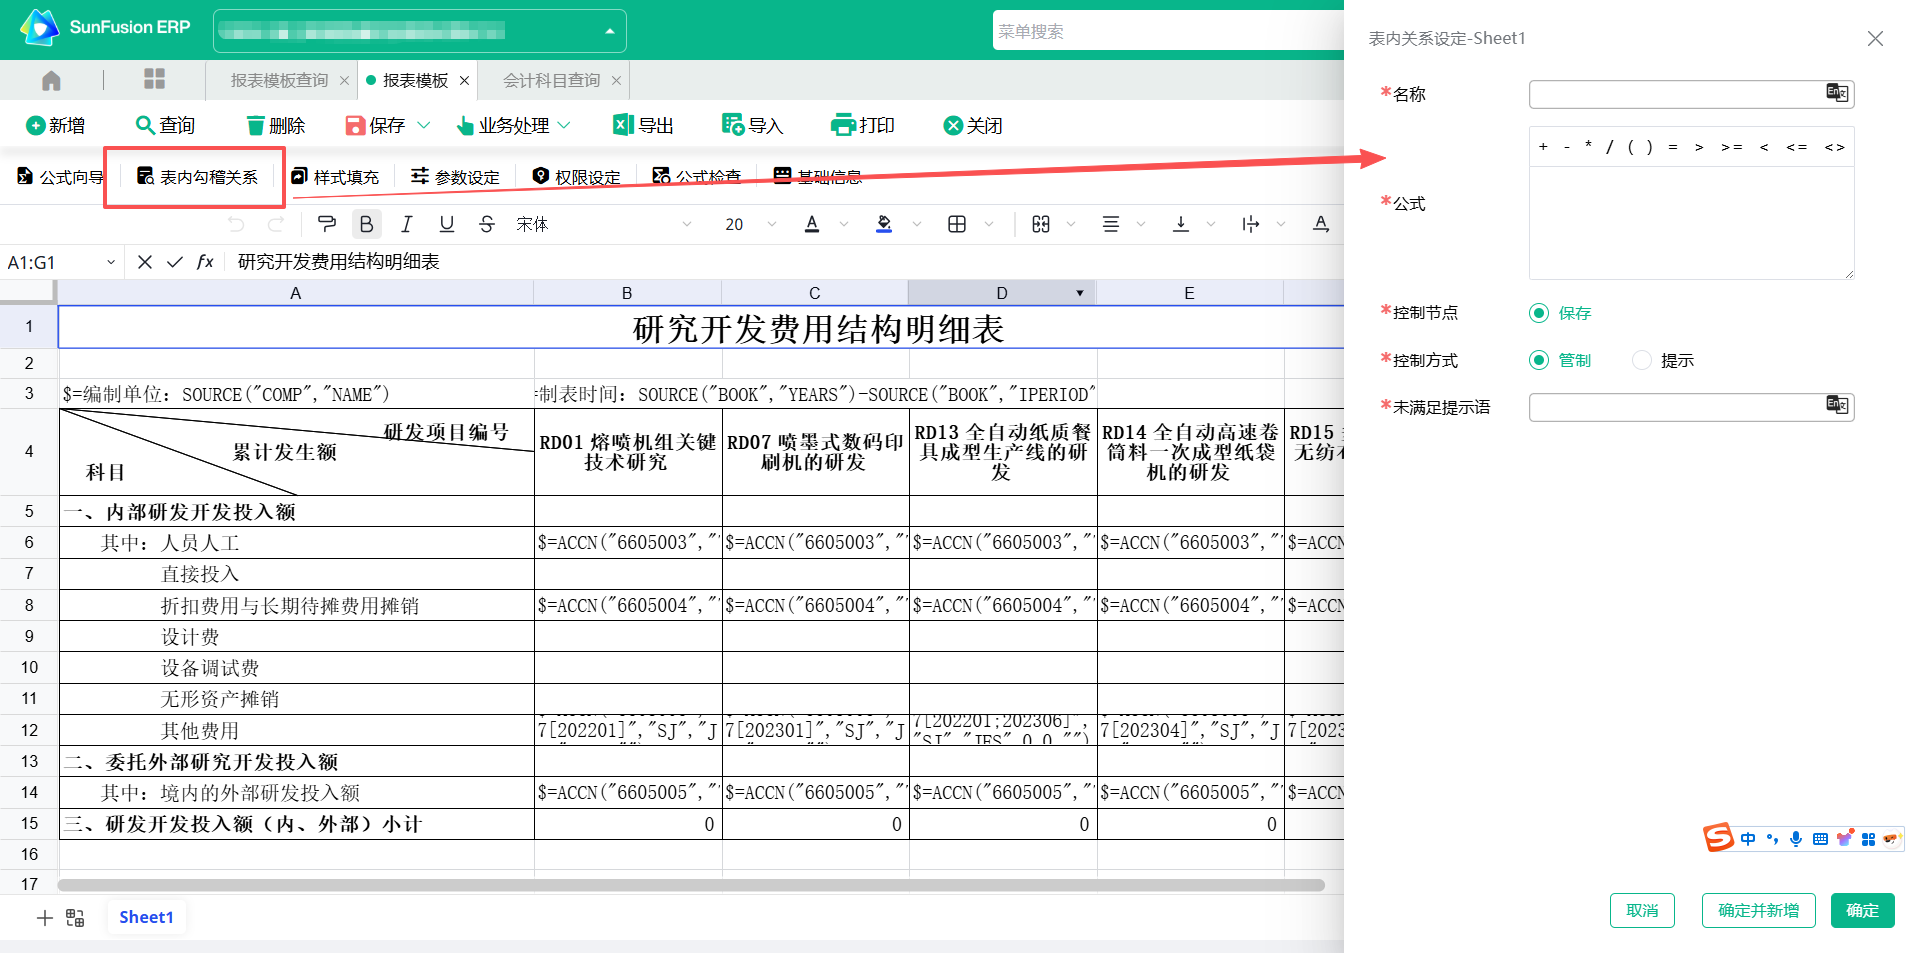Viewport: 1920px width, 953px height.
Task: Click the format painter icon
Action: 326,224
